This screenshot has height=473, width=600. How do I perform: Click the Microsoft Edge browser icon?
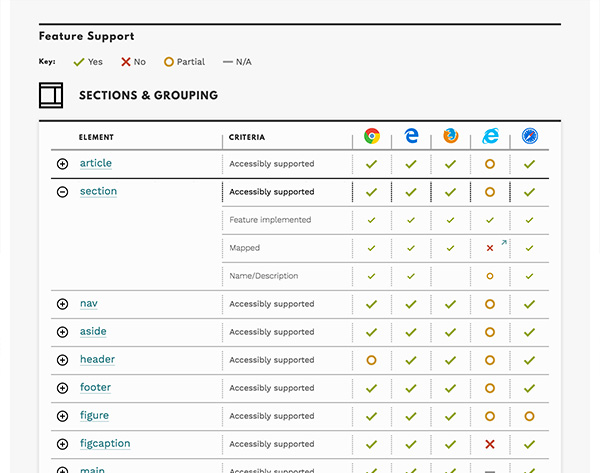click(411, 136)
